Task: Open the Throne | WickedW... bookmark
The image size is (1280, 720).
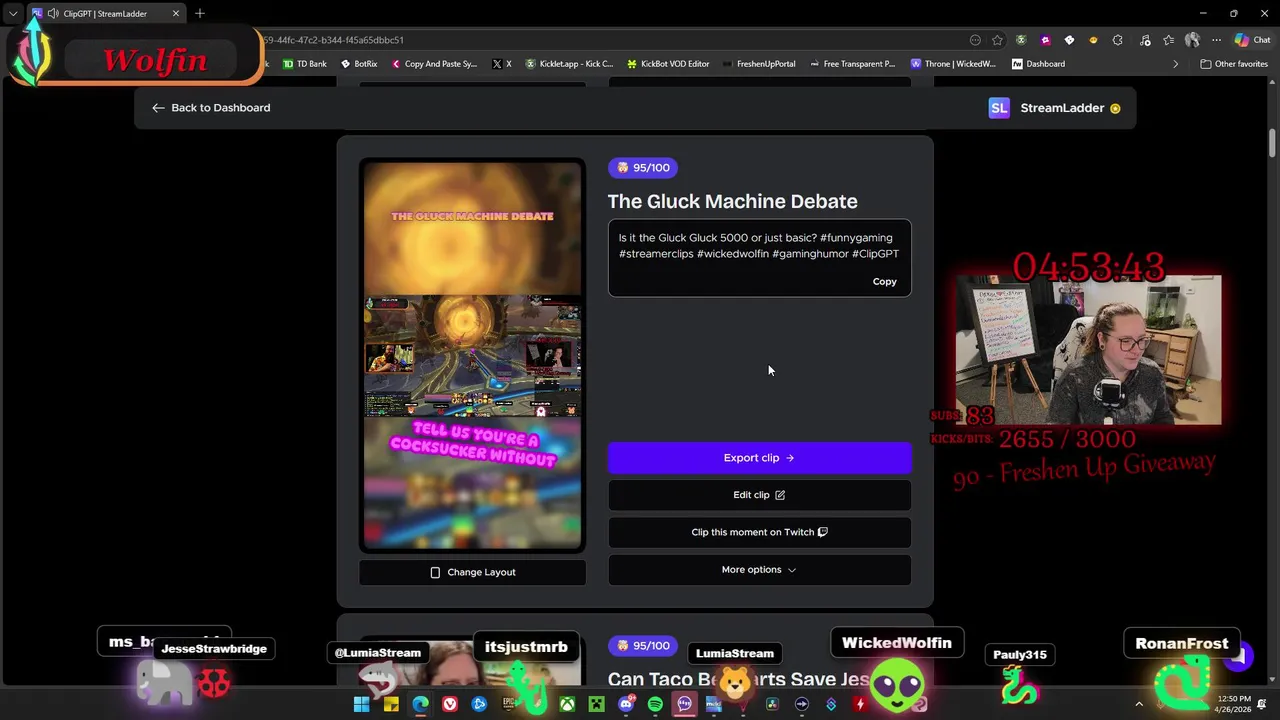Action: pos(953,64)
